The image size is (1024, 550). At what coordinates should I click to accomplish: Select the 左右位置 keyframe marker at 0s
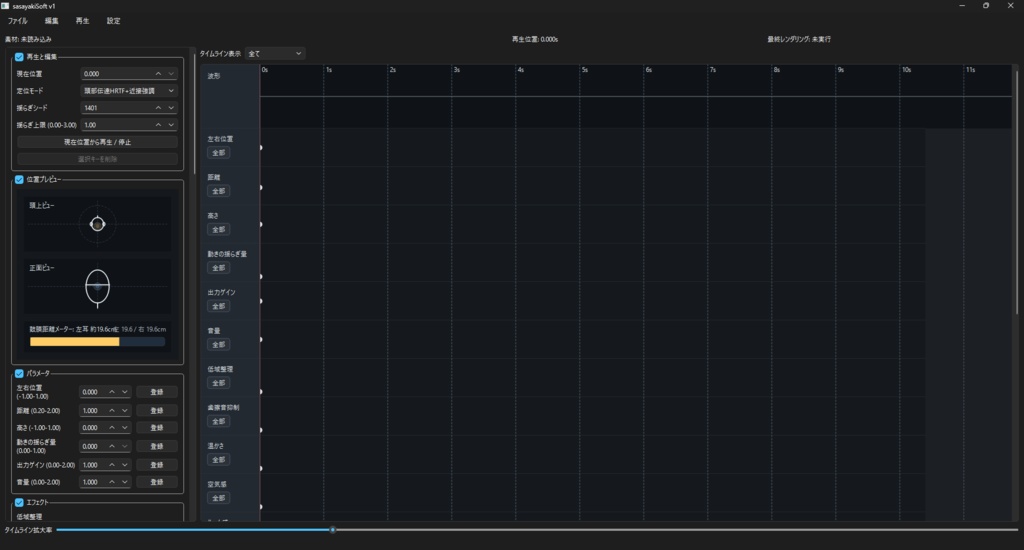pos(261,148)
